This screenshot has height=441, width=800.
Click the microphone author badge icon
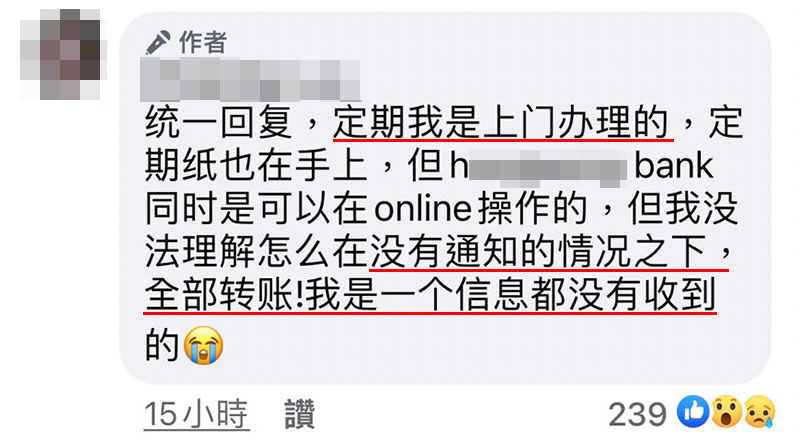coord(158,42)
